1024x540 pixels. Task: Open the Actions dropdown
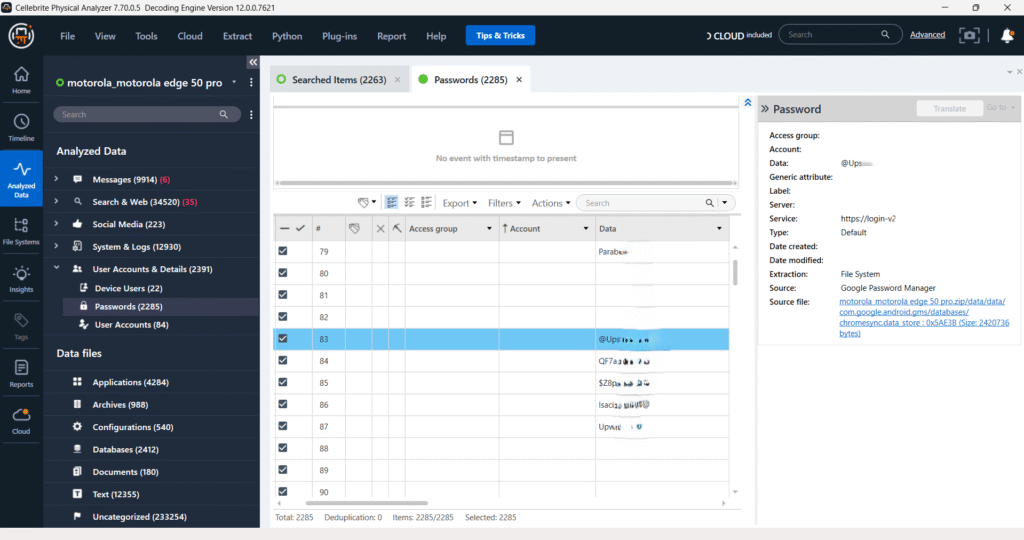point(551,203)
